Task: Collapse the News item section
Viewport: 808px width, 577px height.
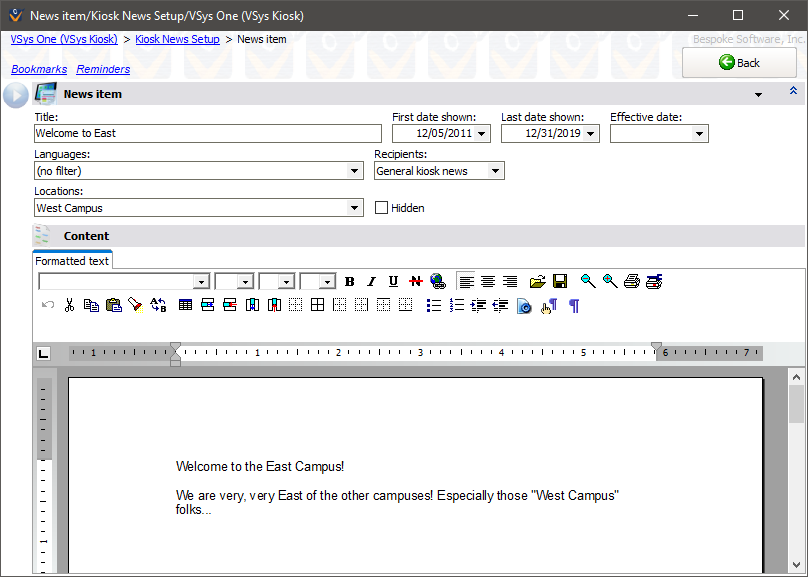Action: pyautogui.click(x=793, y=91)
